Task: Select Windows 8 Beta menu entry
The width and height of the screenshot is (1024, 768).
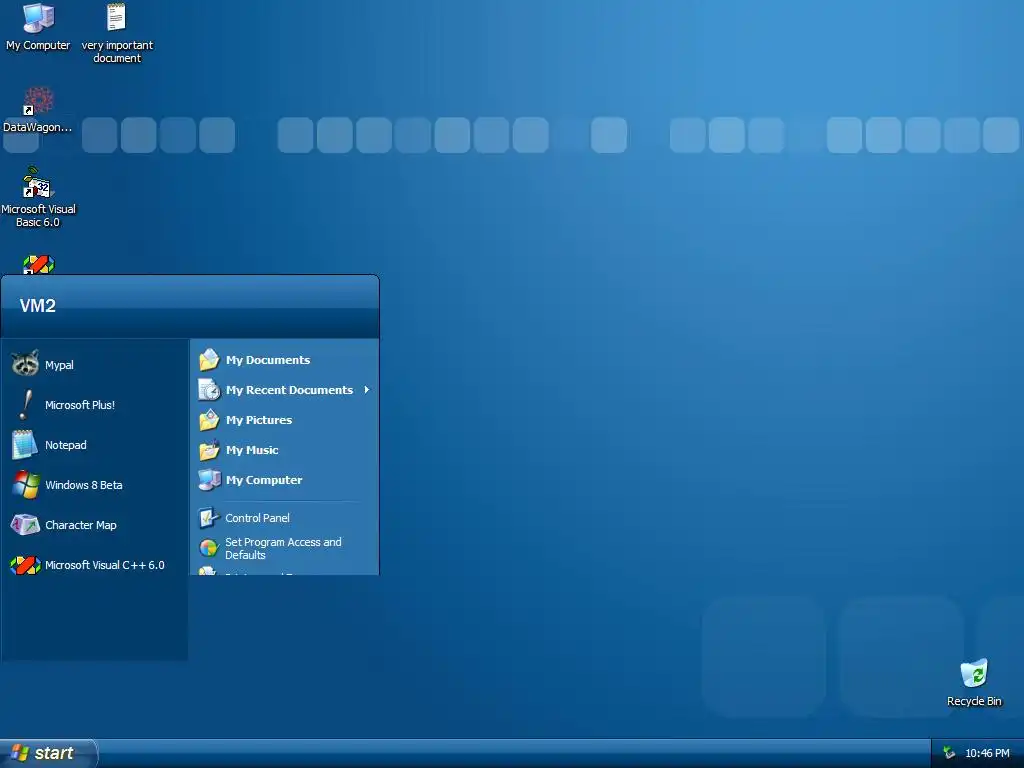Action: tap(95, 485)
